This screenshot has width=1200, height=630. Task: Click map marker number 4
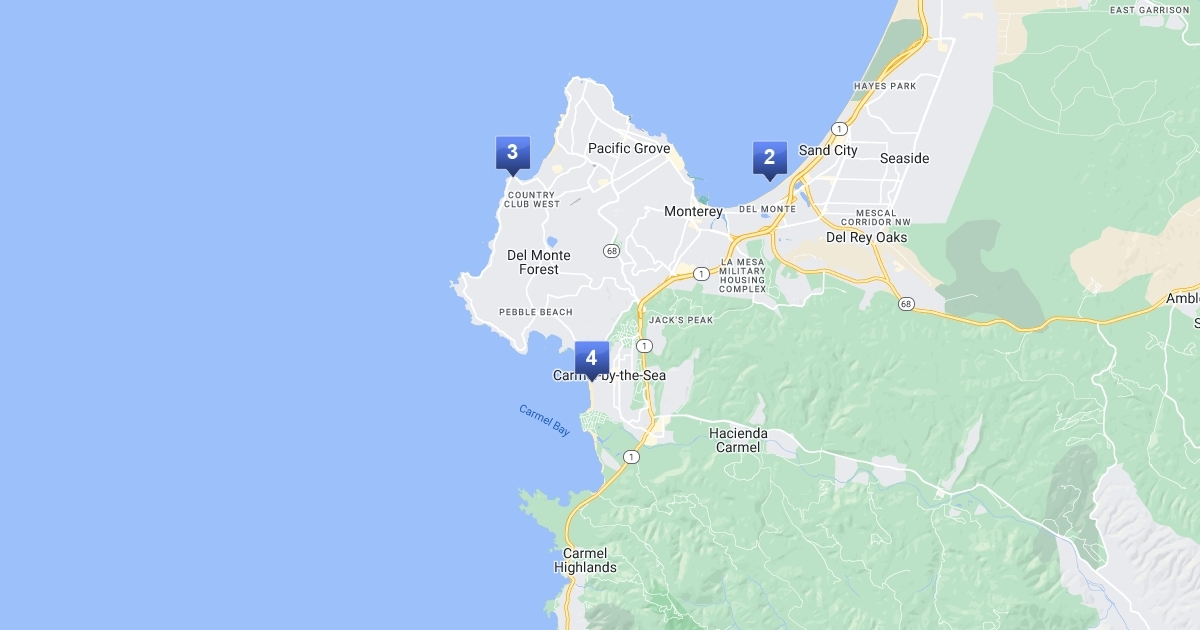click(x=591, y=360)
